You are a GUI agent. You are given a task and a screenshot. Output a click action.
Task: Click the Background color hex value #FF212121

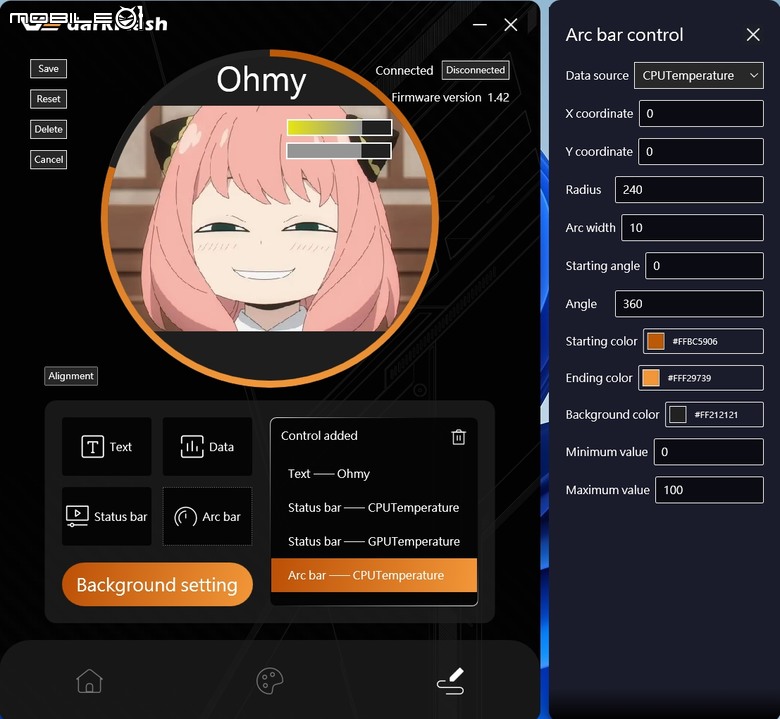pyautogui.click(x=716, y=414)
